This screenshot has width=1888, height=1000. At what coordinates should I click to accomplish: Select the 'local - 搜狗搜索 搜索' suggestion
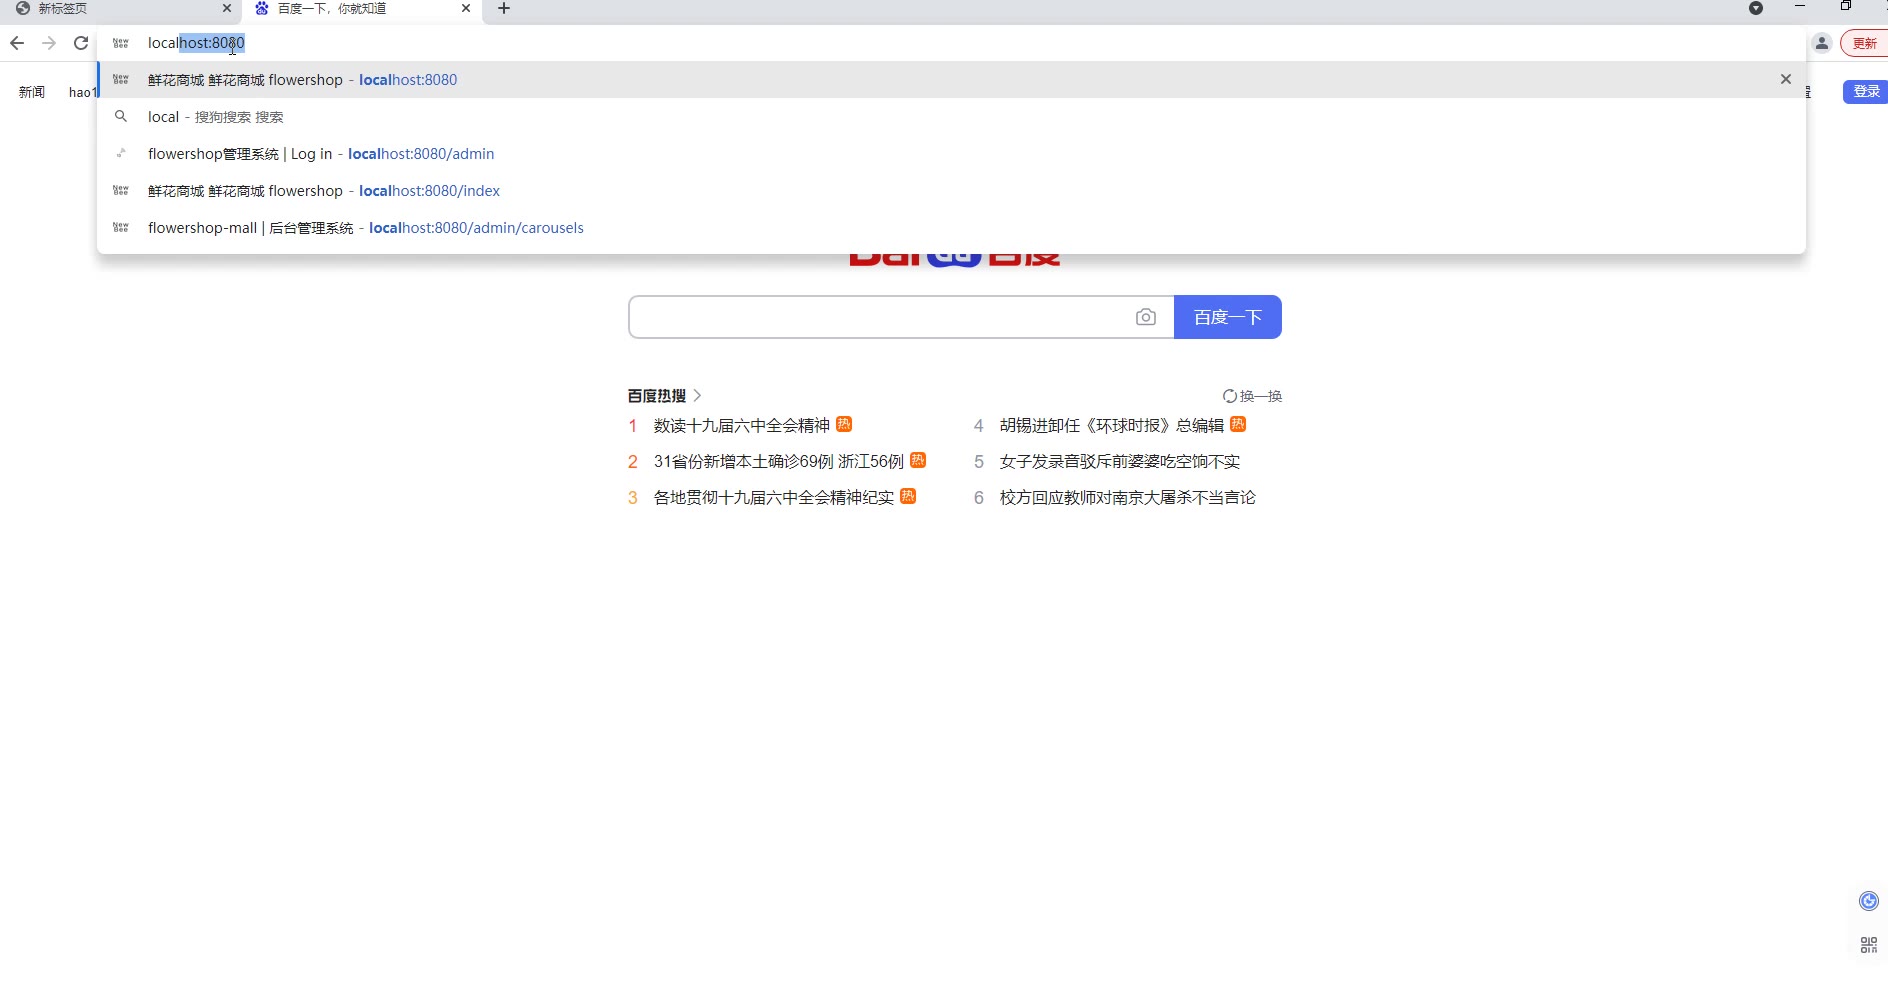pos(951,117)
